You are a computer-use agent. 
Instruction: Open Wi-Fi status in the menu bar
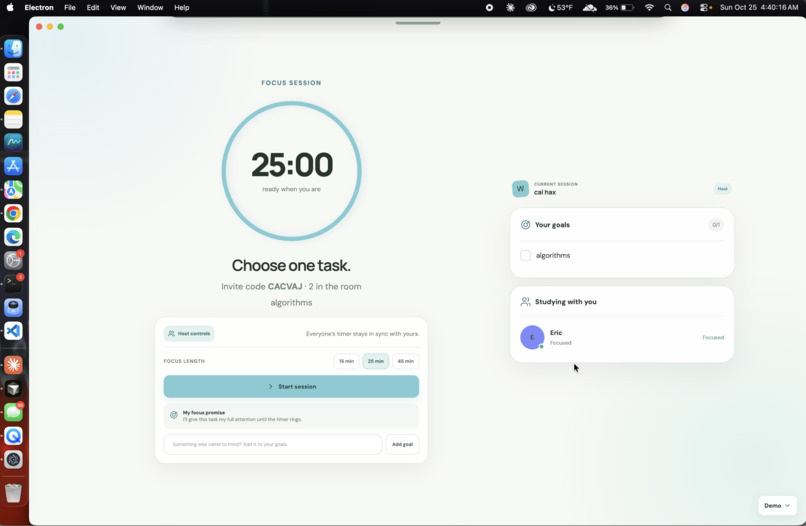coord(649,8)
